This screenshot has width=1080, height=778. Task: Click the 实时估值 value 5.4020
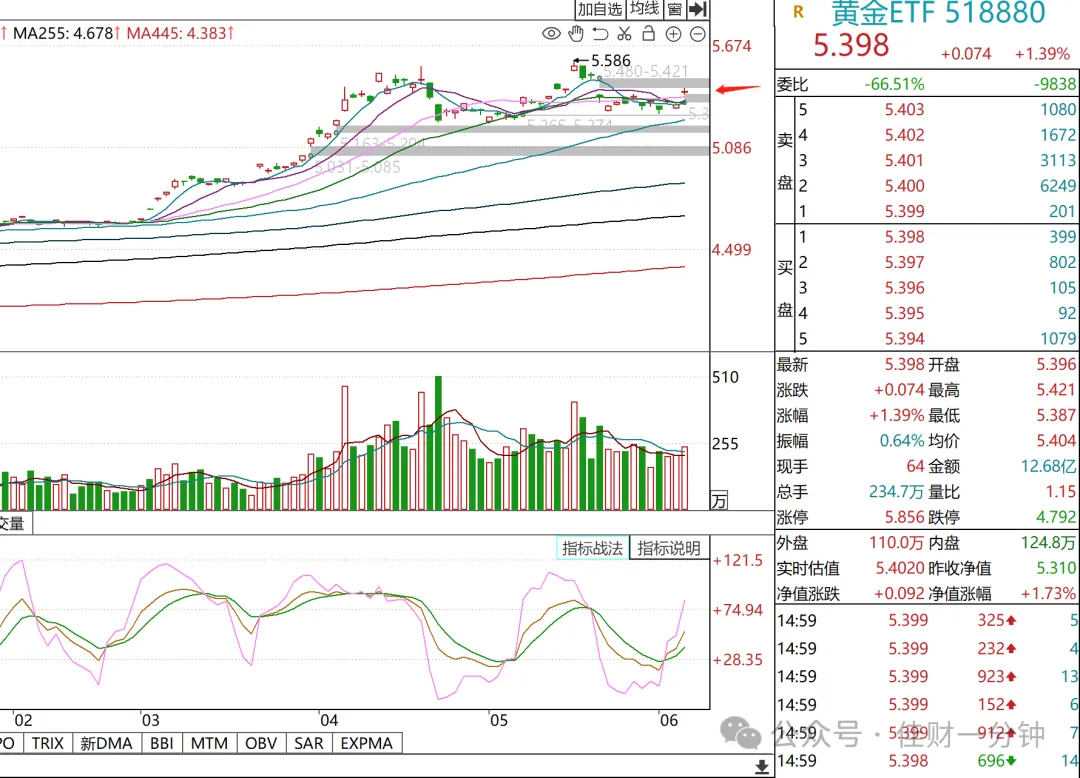[900, 568]
